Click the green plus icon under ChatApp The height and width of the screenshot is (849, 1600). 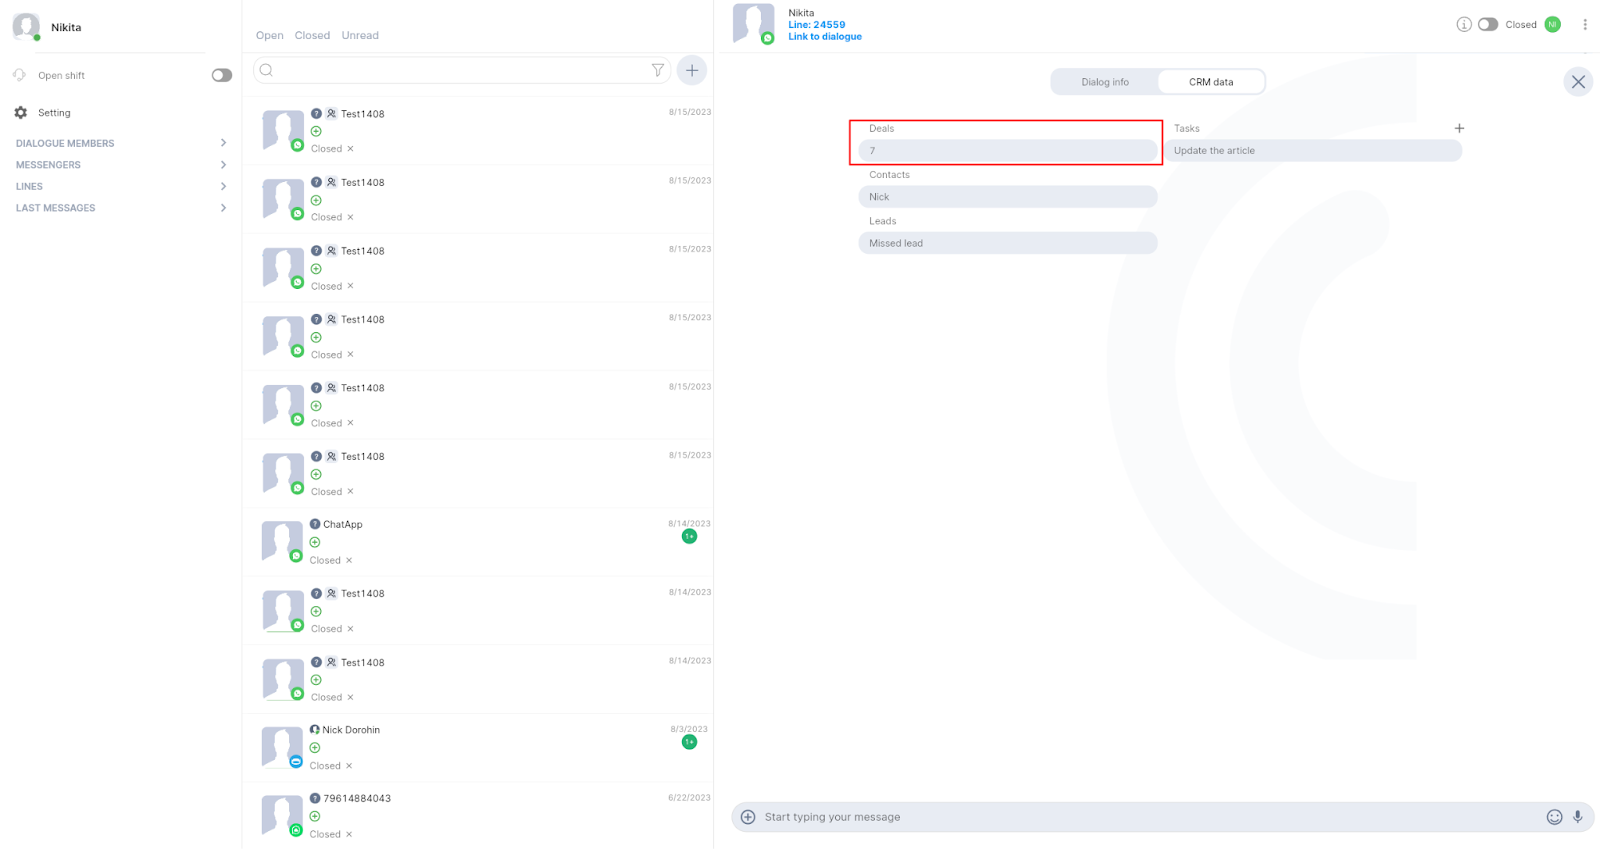(x=315, y=542)
